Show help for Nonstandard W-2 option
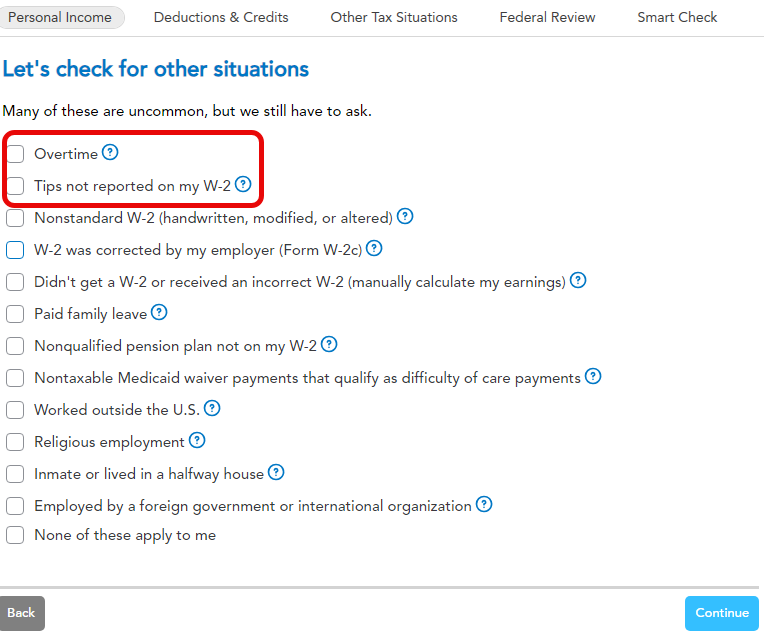764x640 pixels. tap(405, 216)
